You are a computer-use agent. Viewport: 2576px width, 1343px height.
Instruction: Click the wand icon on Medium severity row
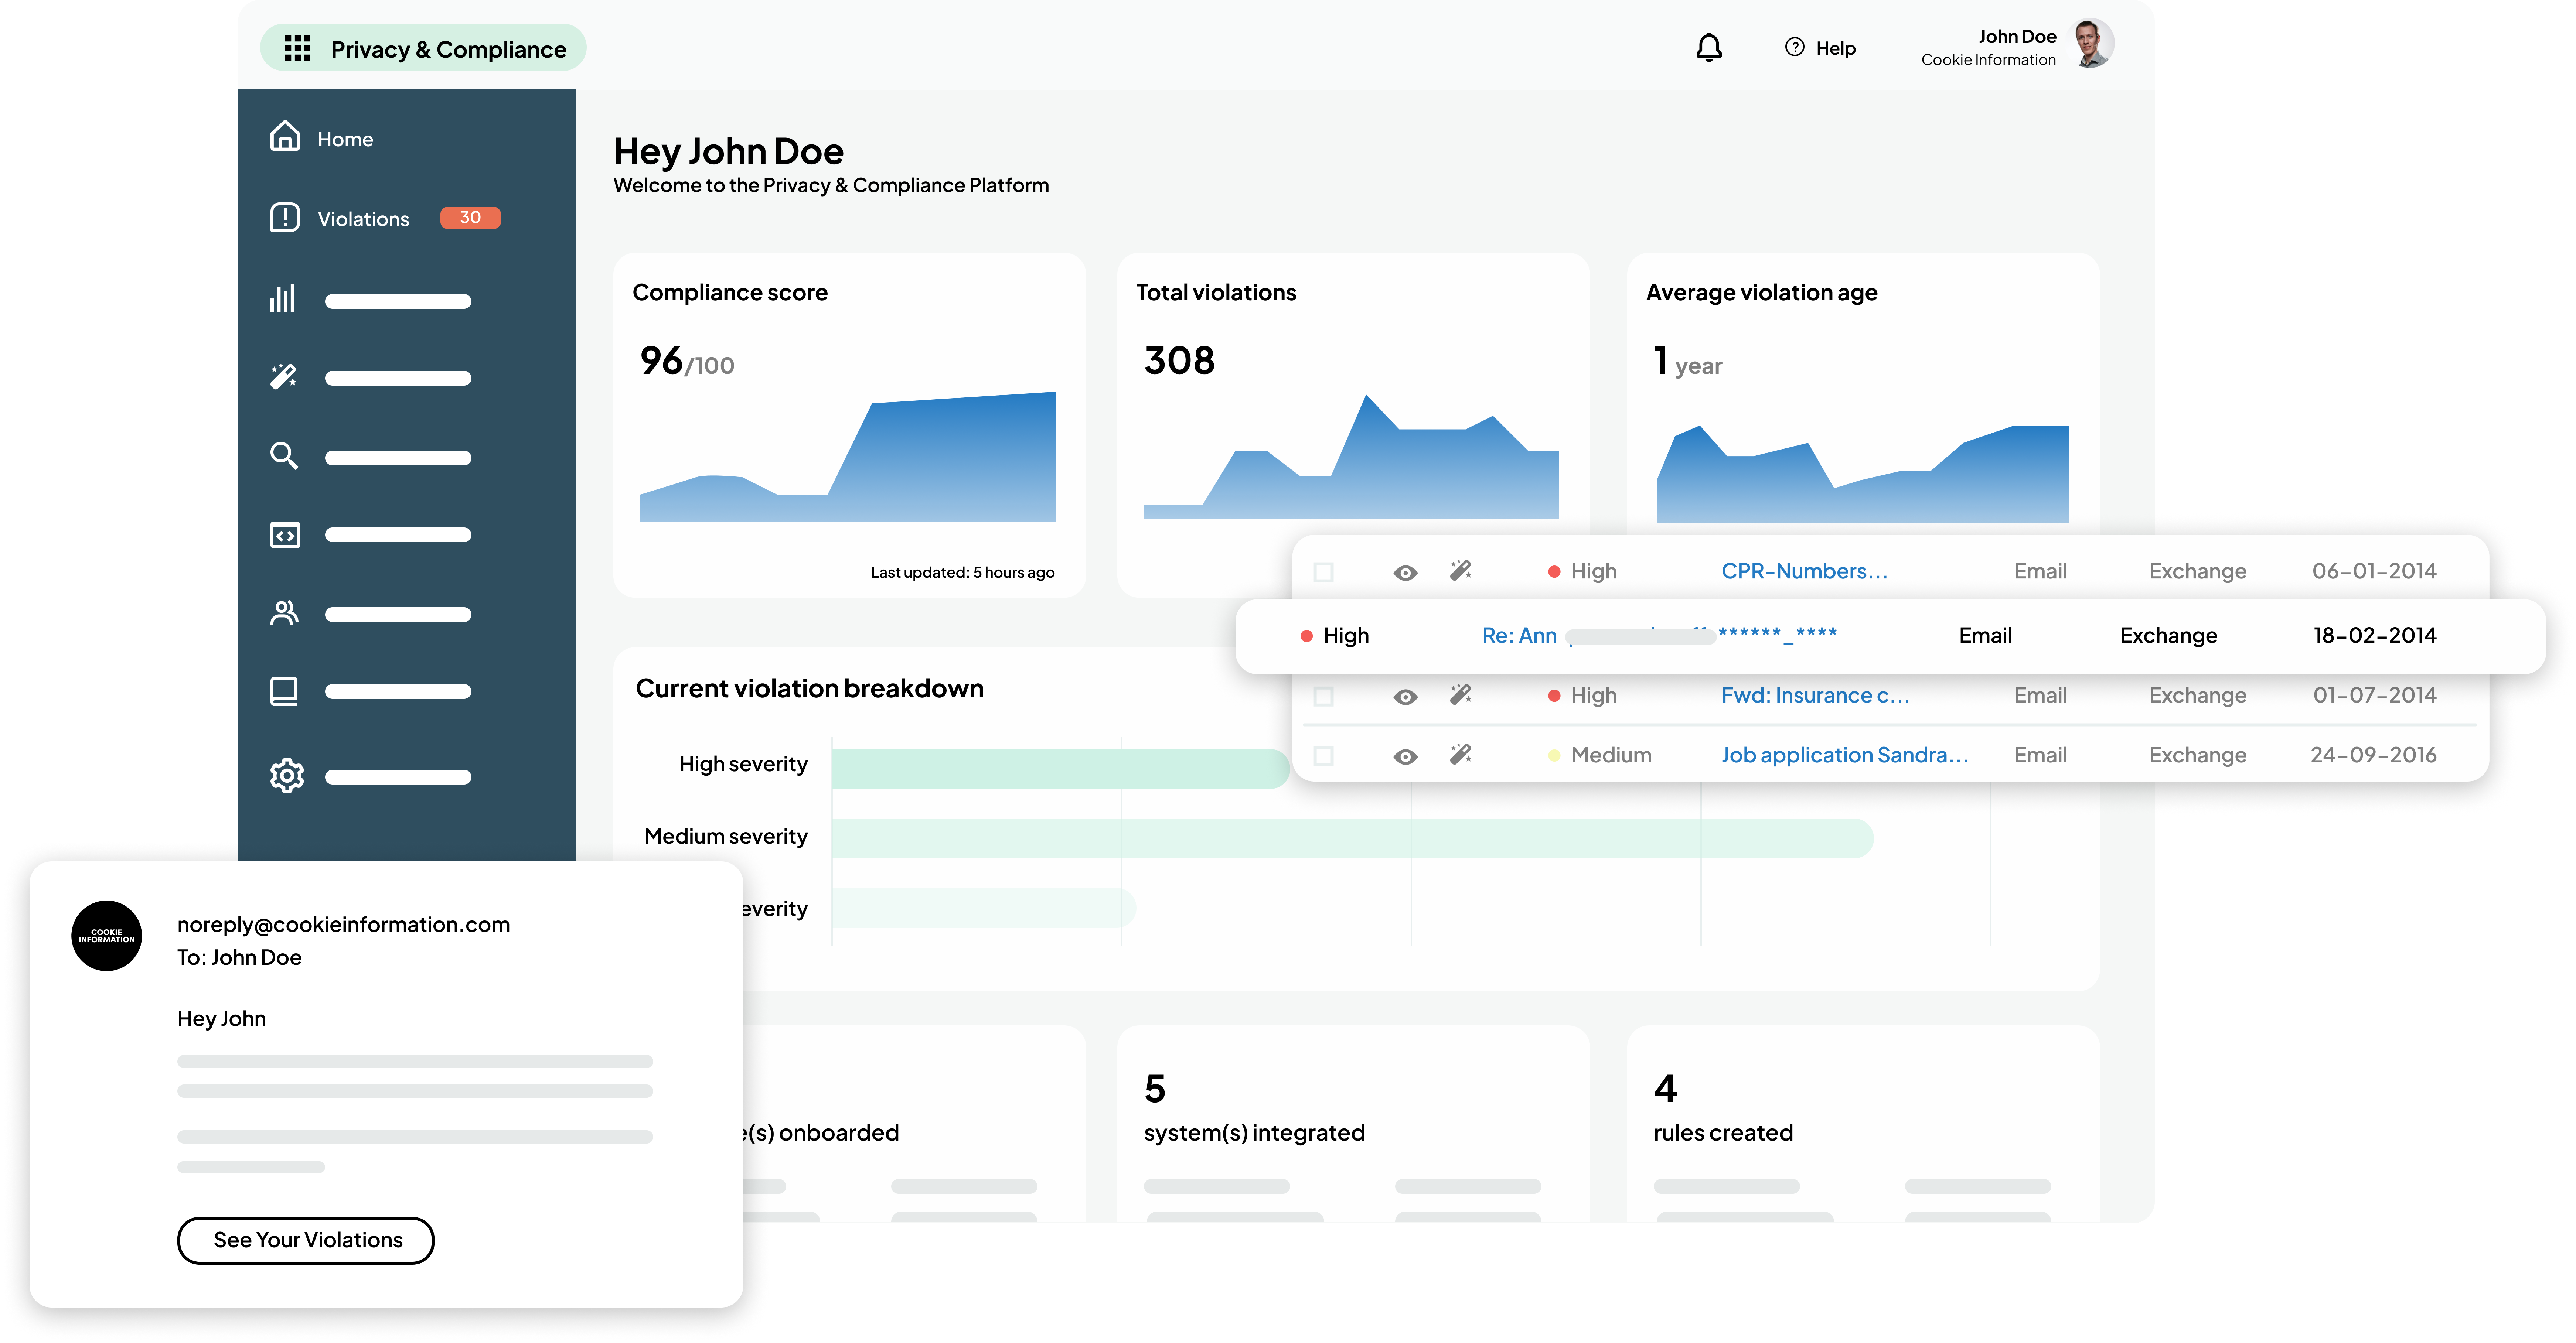(x=1460, y=755)
